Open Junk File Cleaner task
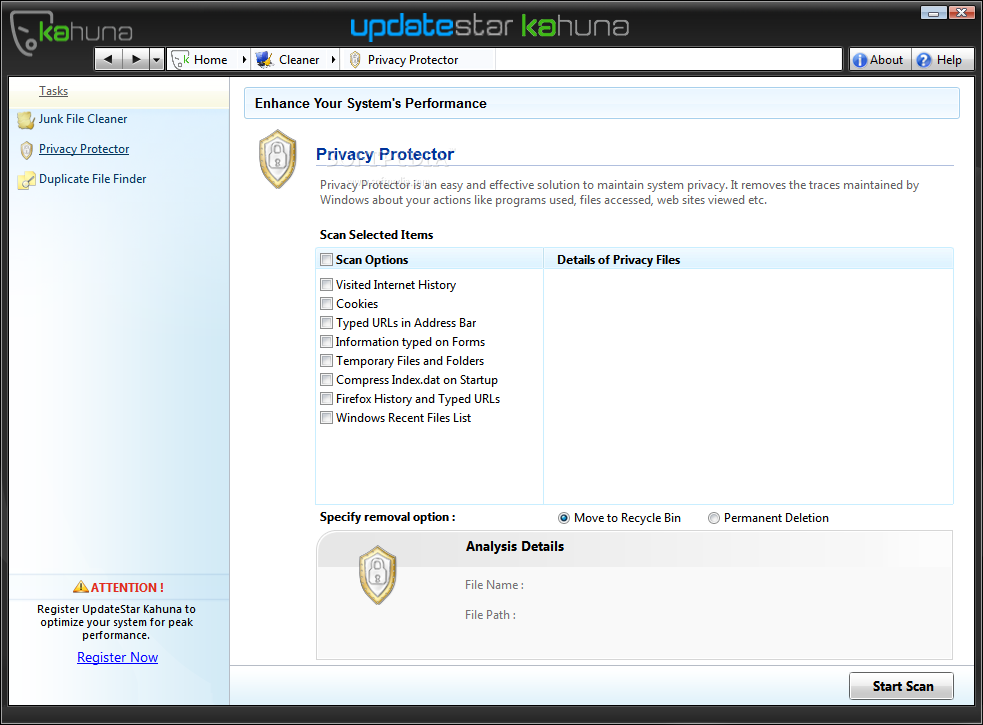The image size is (983, 725). 83,119
